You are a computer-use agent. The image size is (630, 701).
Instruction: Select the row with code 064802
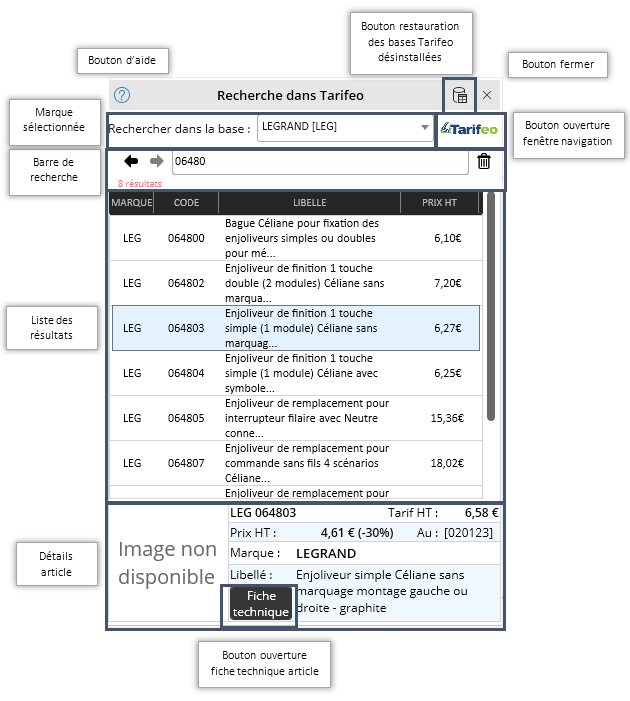(296, 283)
